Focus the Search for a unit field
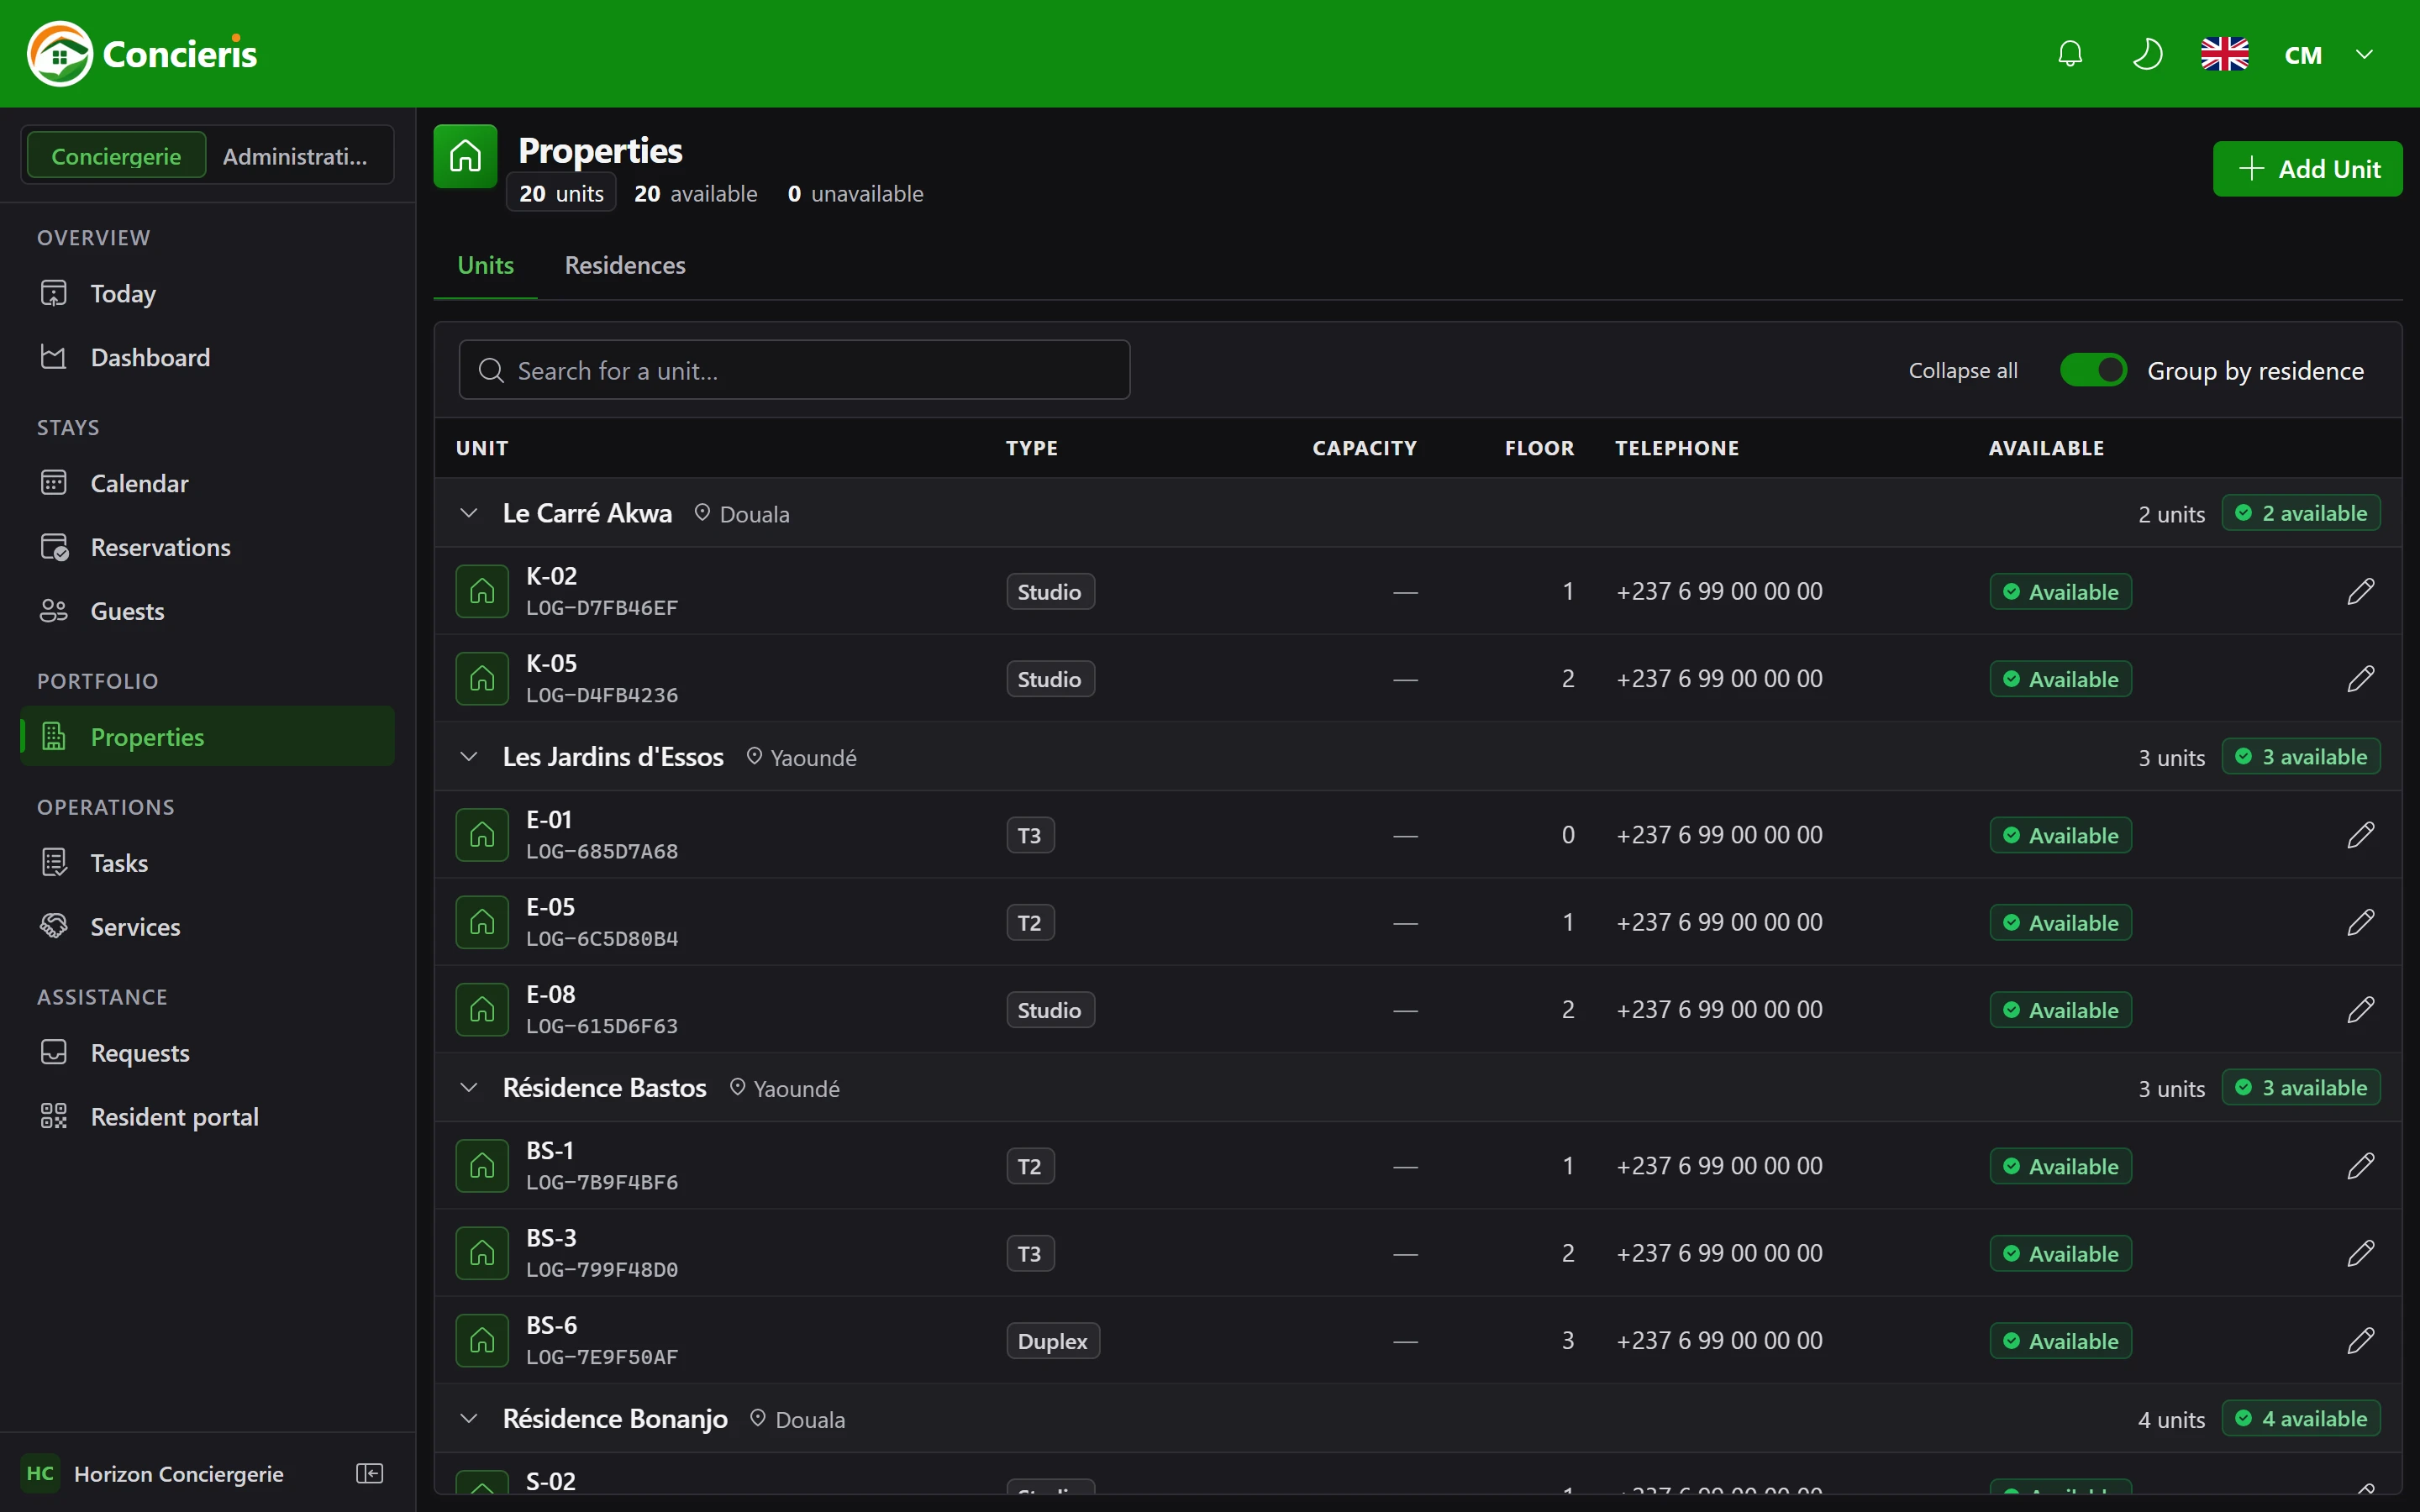The image size is (2420, 1512). point(794,370)
